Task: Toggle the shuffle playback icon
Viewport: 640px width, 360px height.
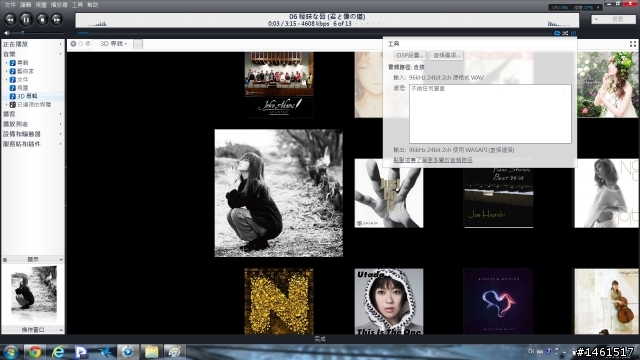Action: pos(565,33)
